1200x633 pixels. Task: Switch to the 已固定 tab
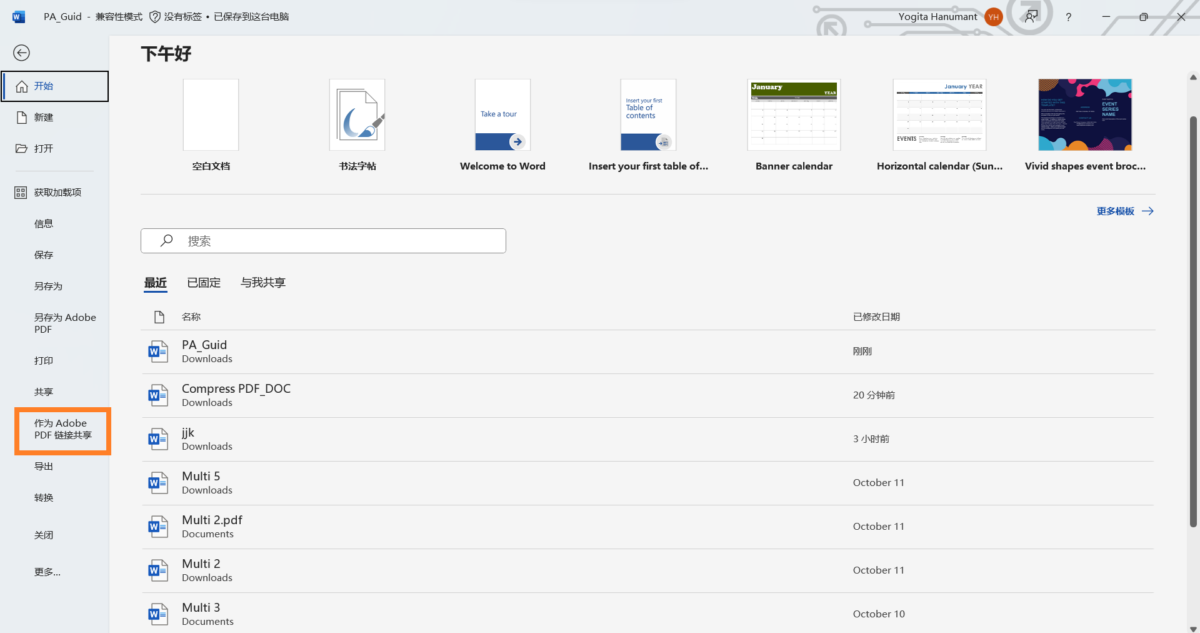[x=204, y=283]
